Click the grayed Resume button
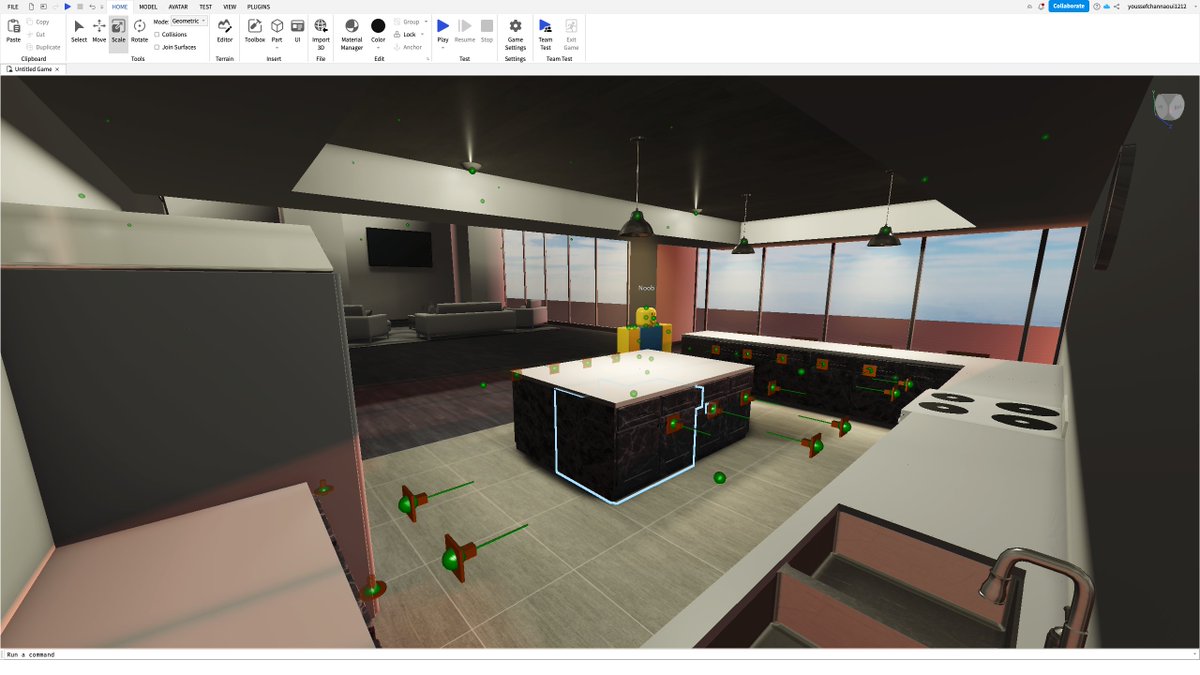The image size is (1200, 675). (x=465, y=31)
